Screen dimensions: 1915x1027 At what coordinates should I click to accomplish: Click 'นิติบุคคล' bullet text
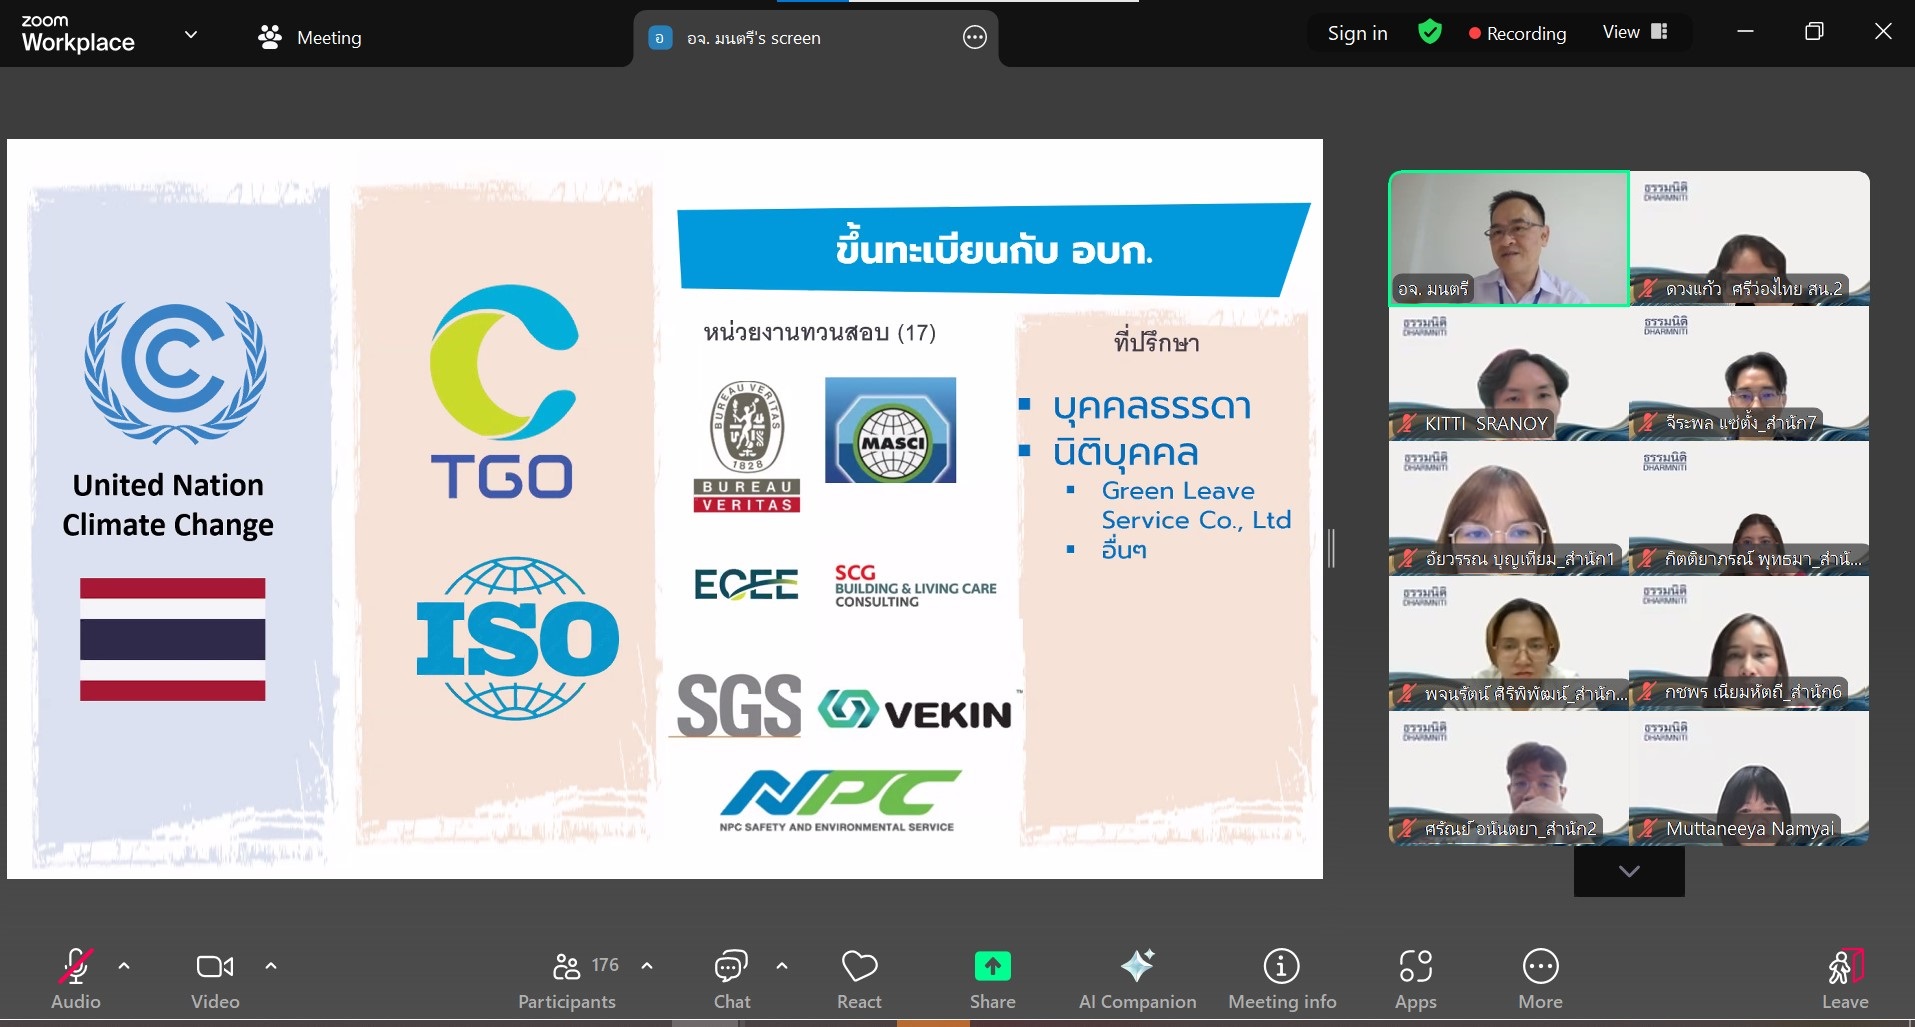pos(1125,453)
